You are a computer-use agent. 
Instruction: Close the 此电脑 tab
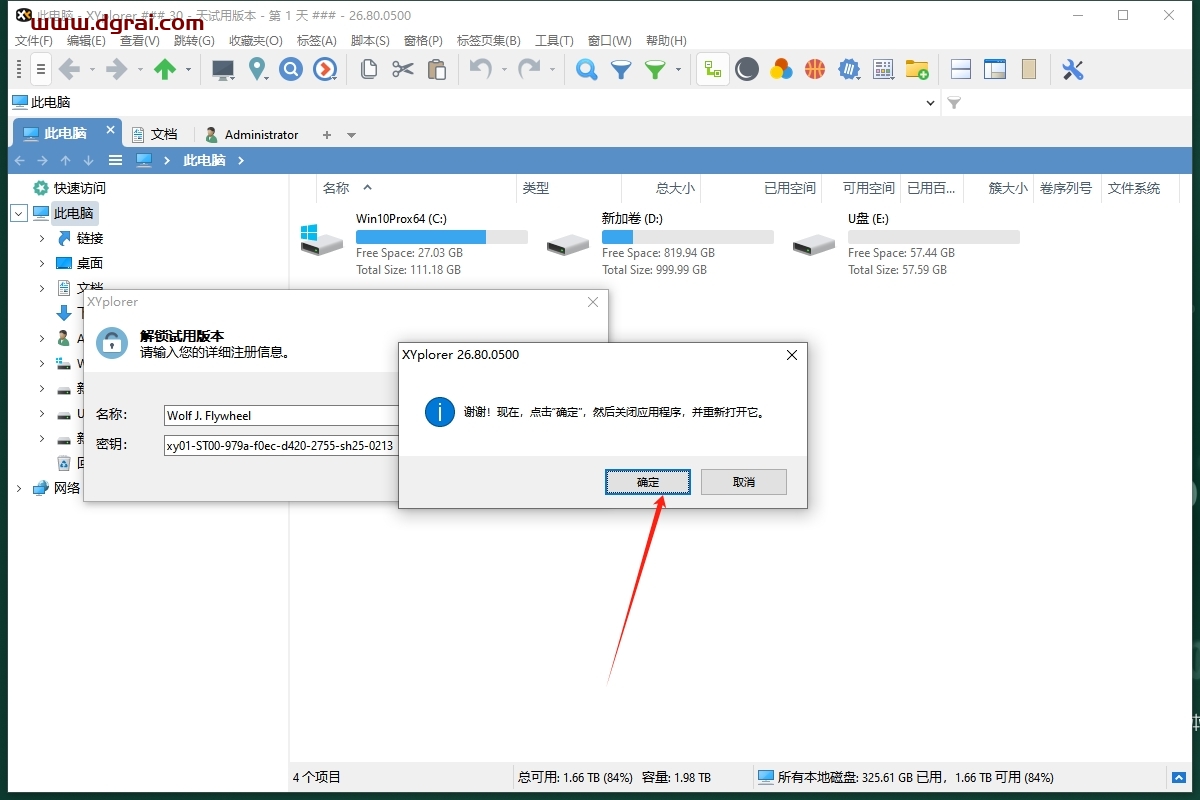pos(111,131)
